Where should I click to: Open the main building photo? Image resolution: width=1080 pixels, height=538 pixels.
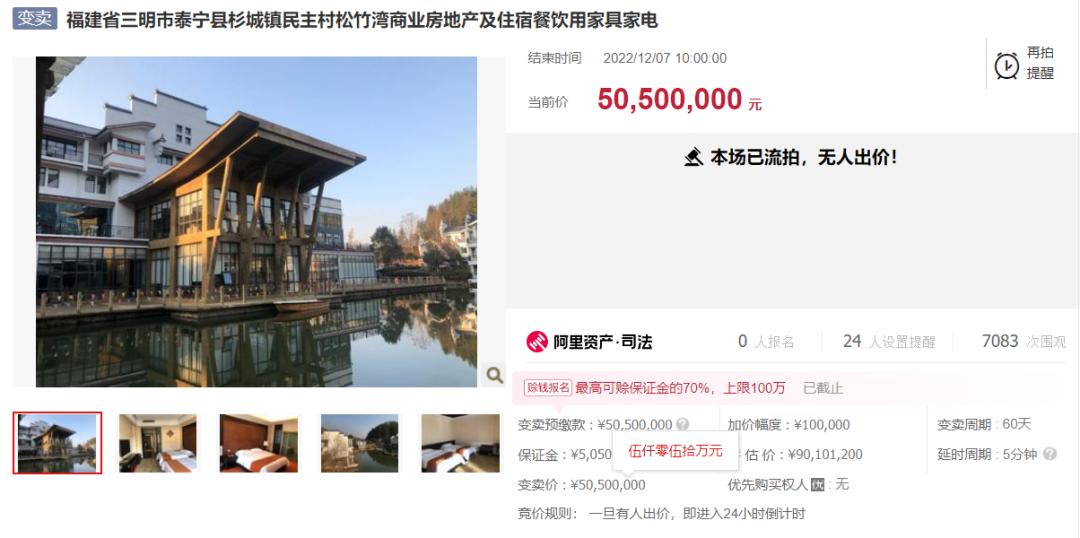tap(256, 222)
